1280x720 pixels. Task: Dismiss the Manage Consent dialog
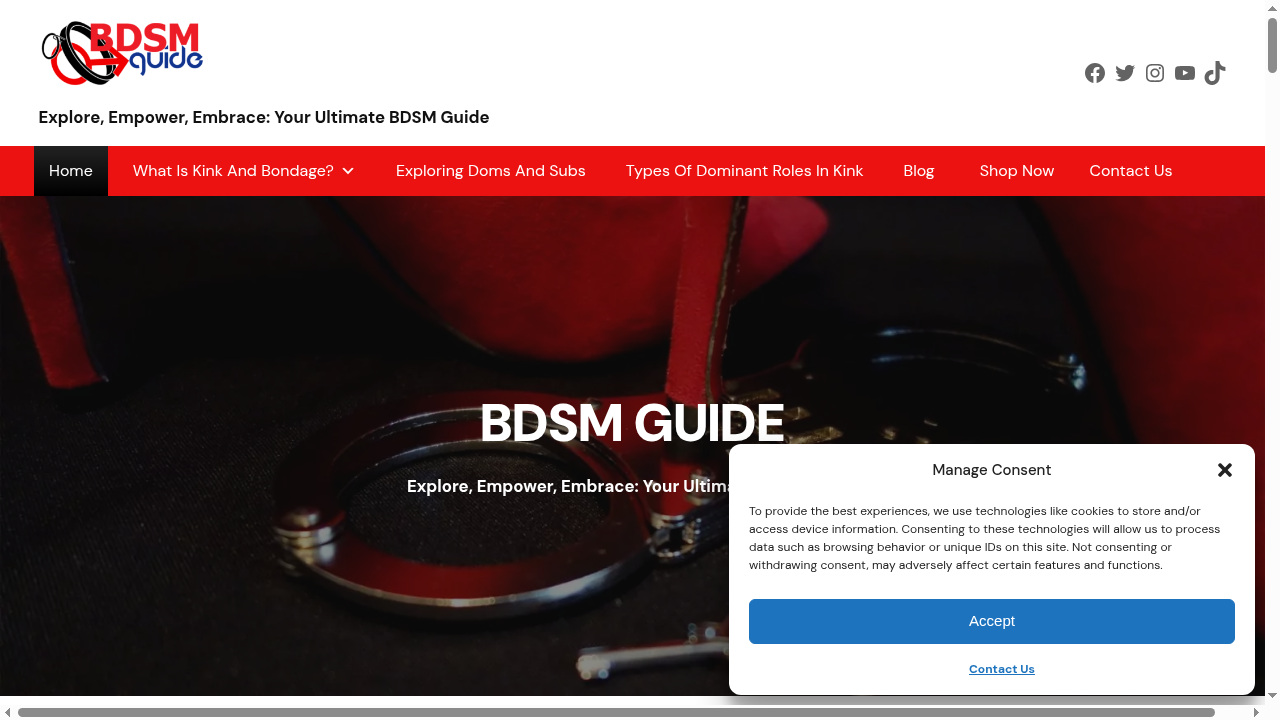(1224, 470)
